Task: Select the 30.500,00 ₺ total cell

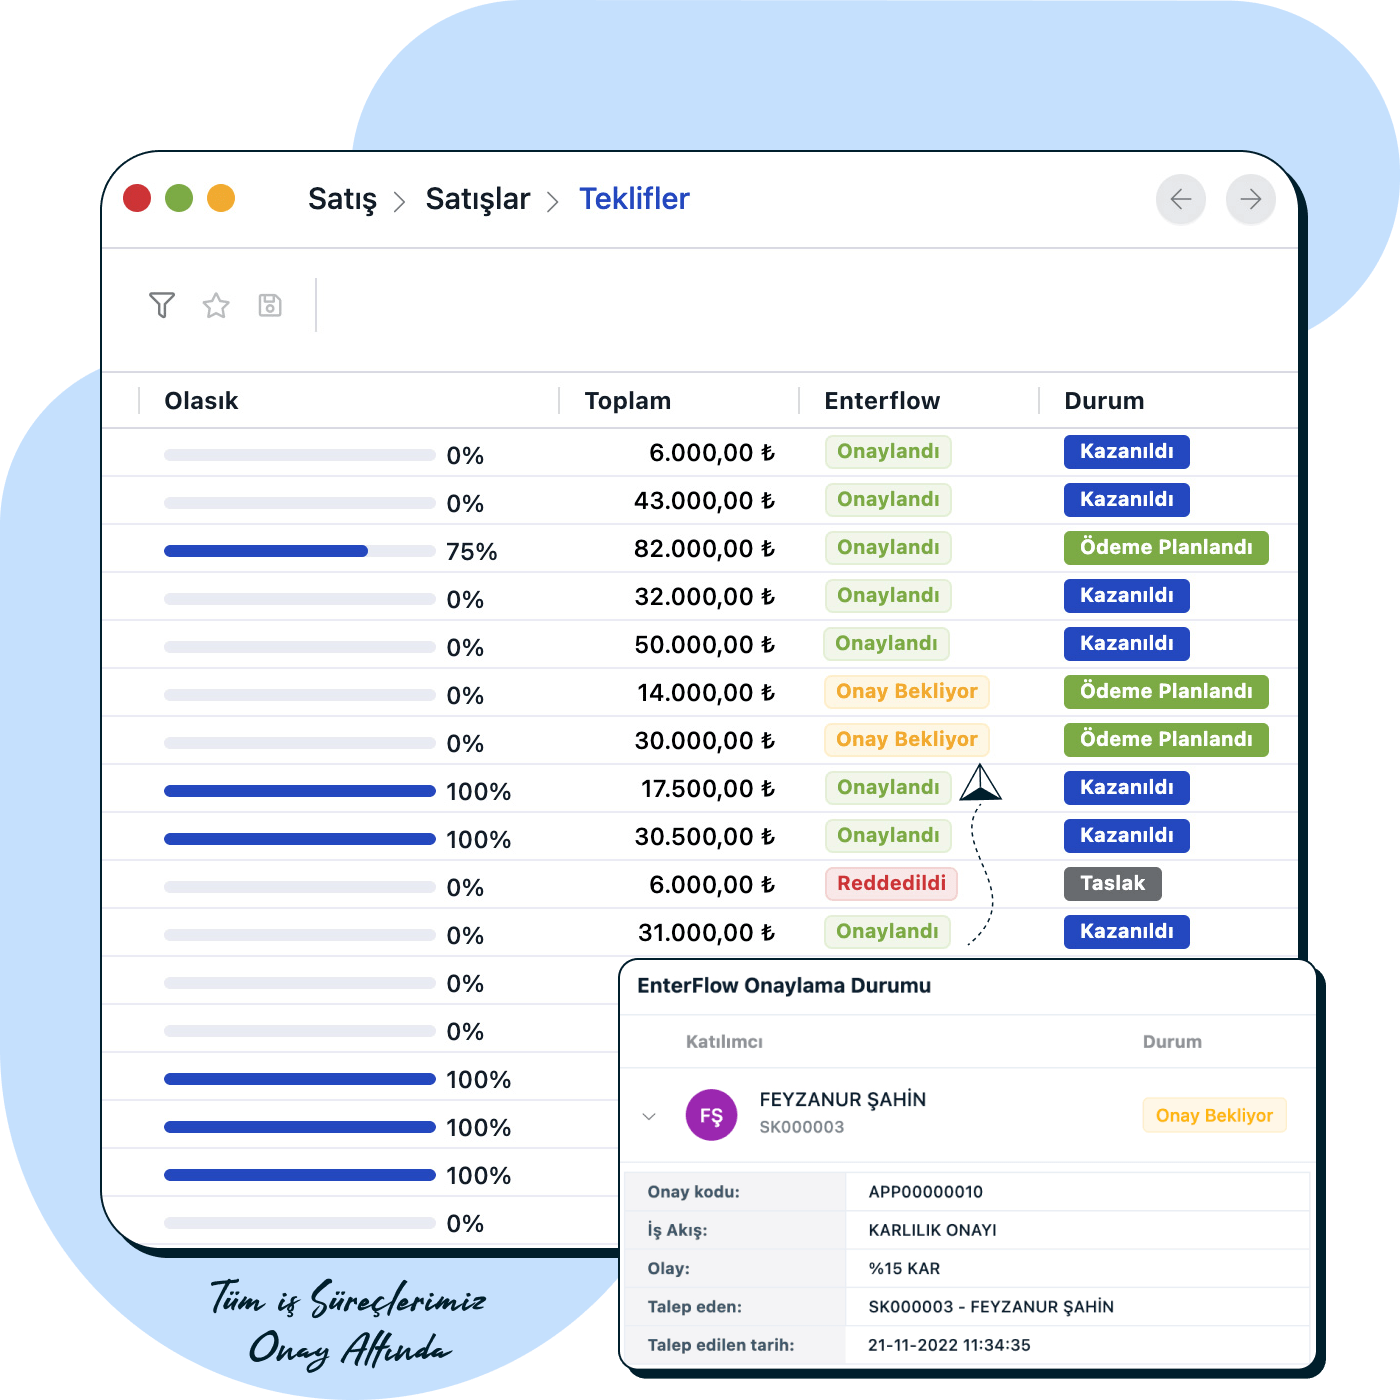Action: 705,836
